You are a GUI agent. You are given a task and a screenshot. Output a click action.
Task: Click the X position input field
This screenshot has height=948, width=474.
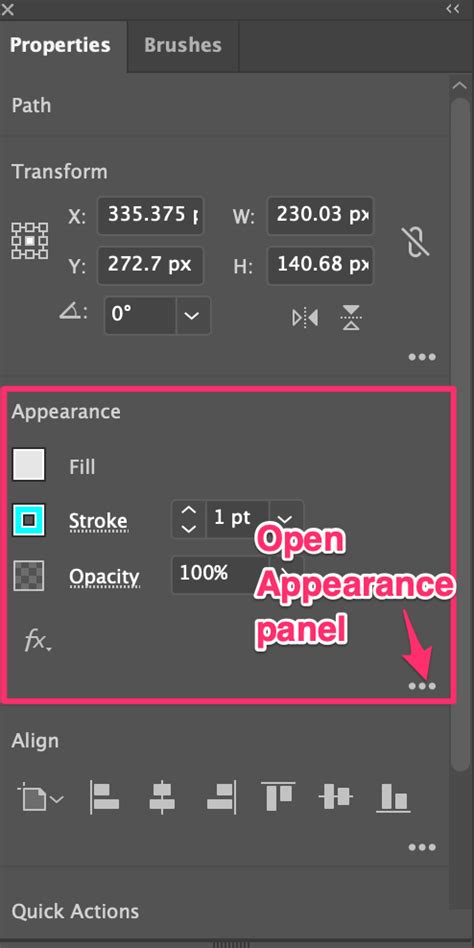(x=151, y=215)
